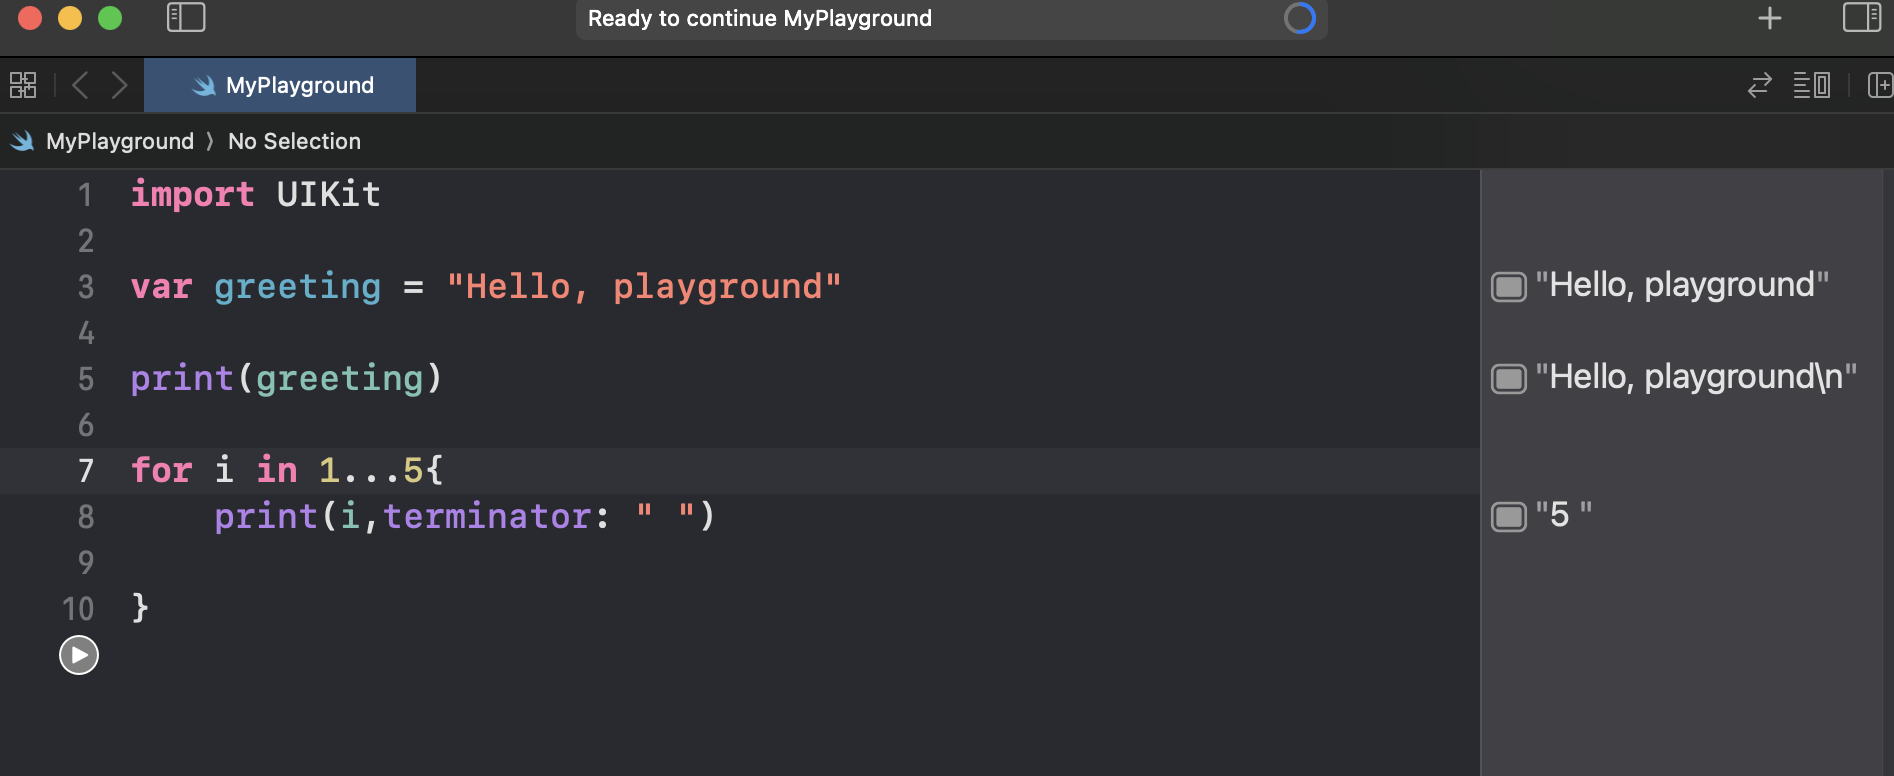
Task: Click UIKit in the import statement
Action: tap(328, 193)
